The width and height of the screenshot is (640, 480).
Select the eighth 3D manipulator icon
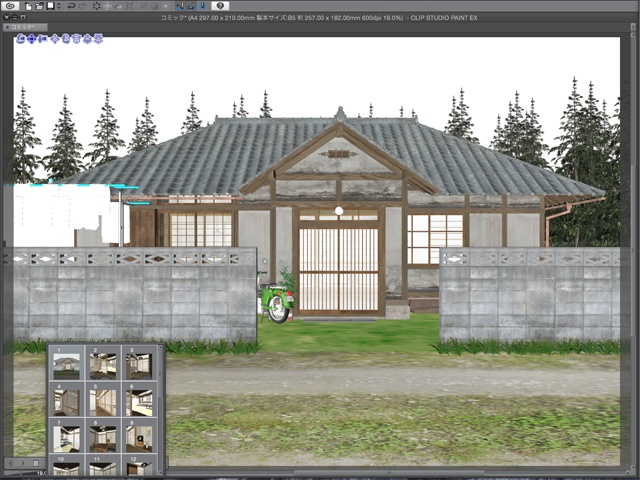[x=98, y=38]
